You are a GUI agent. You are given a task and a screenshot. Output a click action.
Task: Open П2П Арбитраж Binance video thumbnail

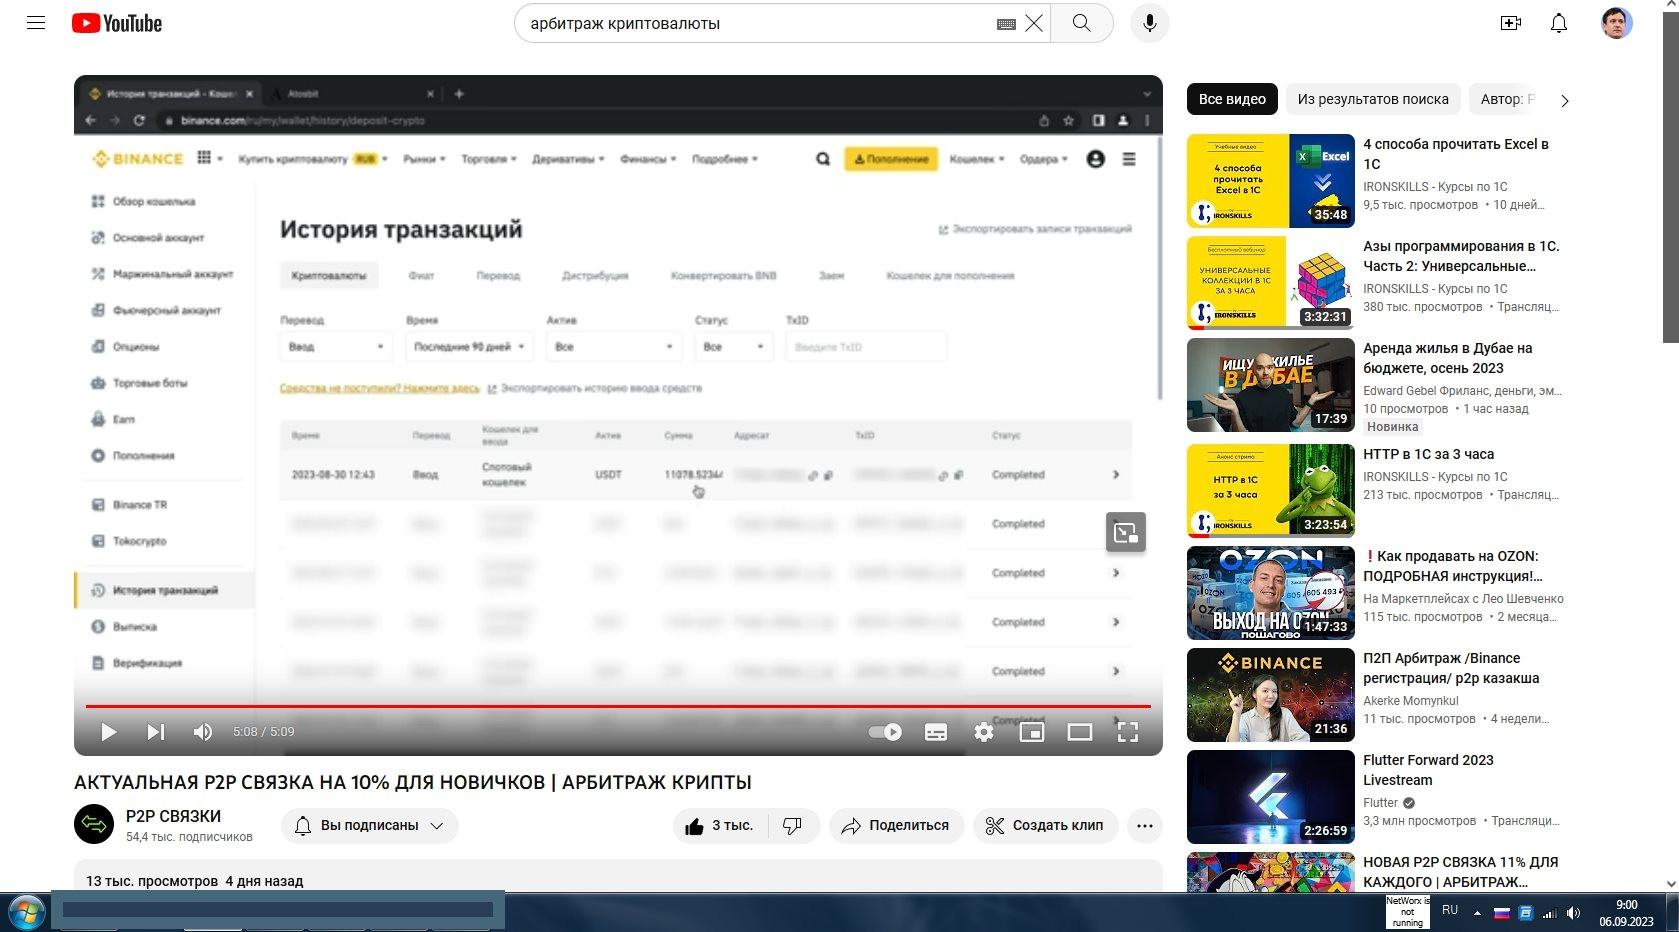1271,695
